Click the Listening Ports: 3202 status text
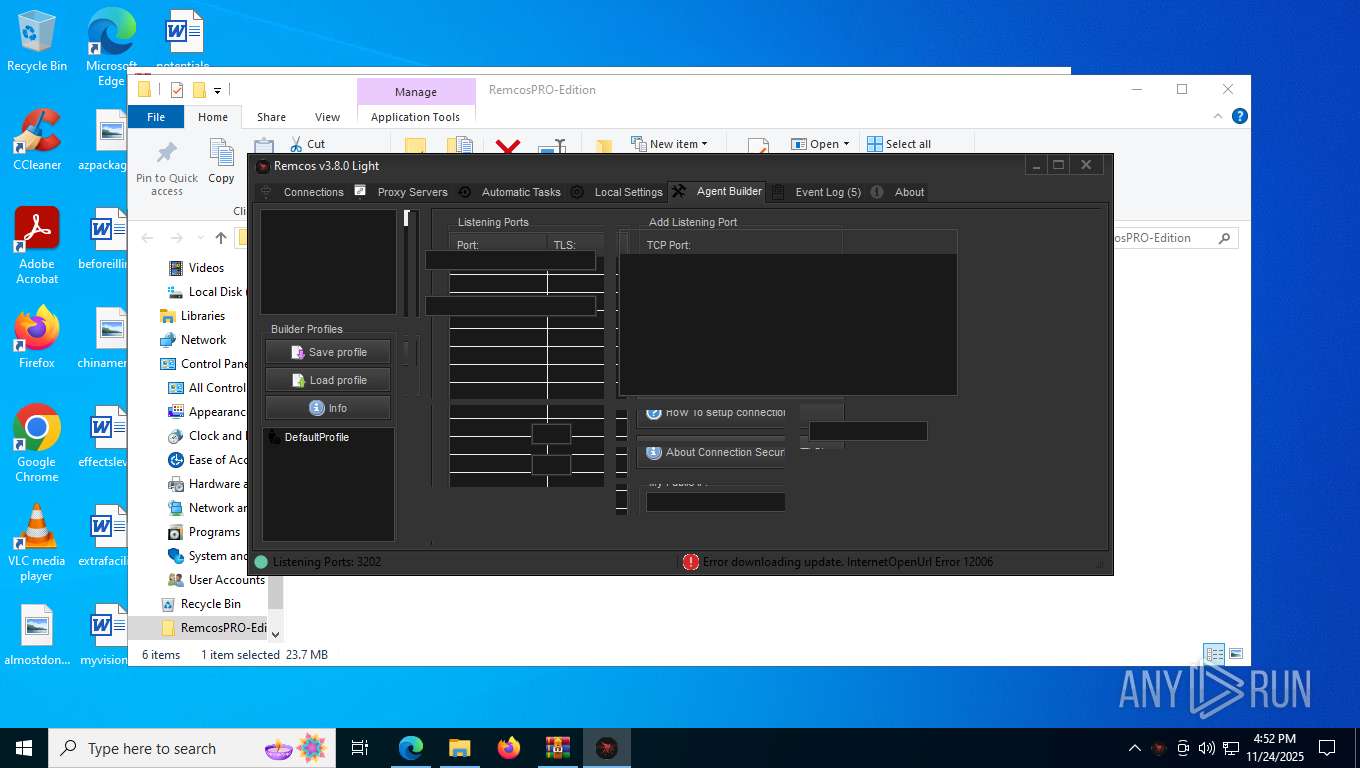Image resolution: width=1360 pixels, height=768 pixels. (x=327, y=562)
